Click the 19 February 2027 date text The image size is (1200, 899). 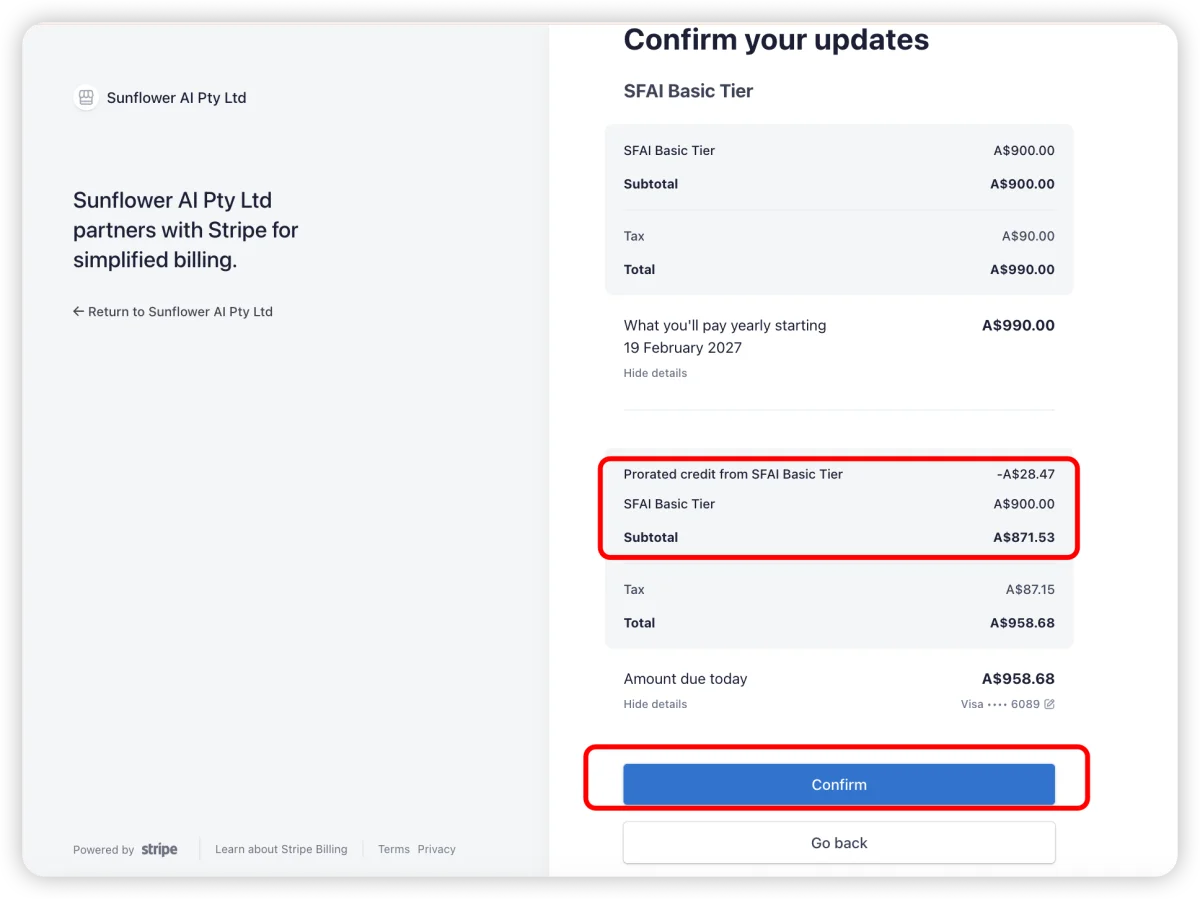point(683,348)
